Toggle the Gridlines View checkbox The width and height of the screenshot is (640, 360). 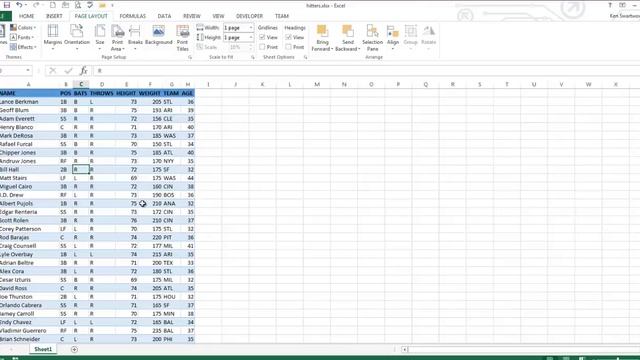tap(262, 37)
